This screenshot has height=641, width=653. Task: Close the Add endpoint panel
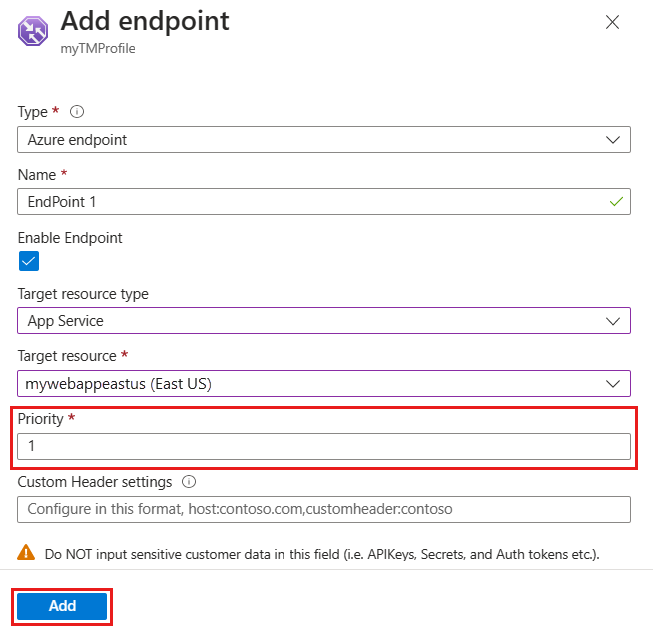(612, 22)
